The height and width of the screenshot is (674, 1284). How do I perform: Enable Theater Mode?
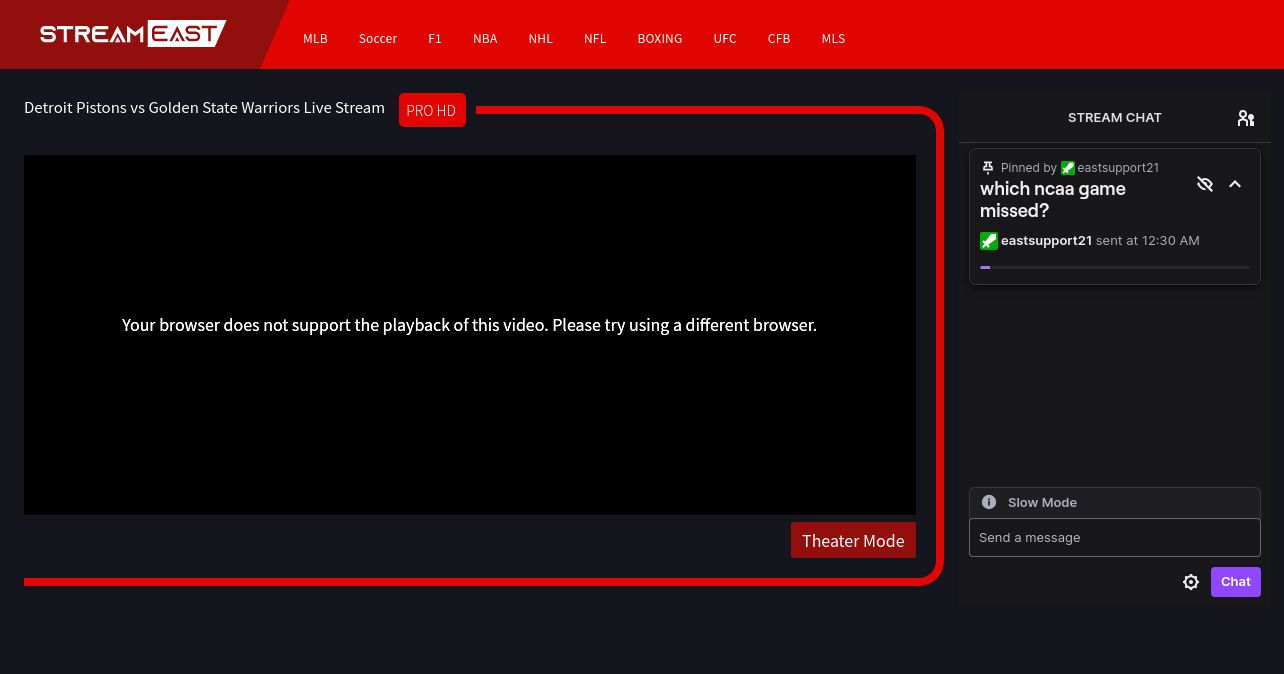click(x=853, y=540)
